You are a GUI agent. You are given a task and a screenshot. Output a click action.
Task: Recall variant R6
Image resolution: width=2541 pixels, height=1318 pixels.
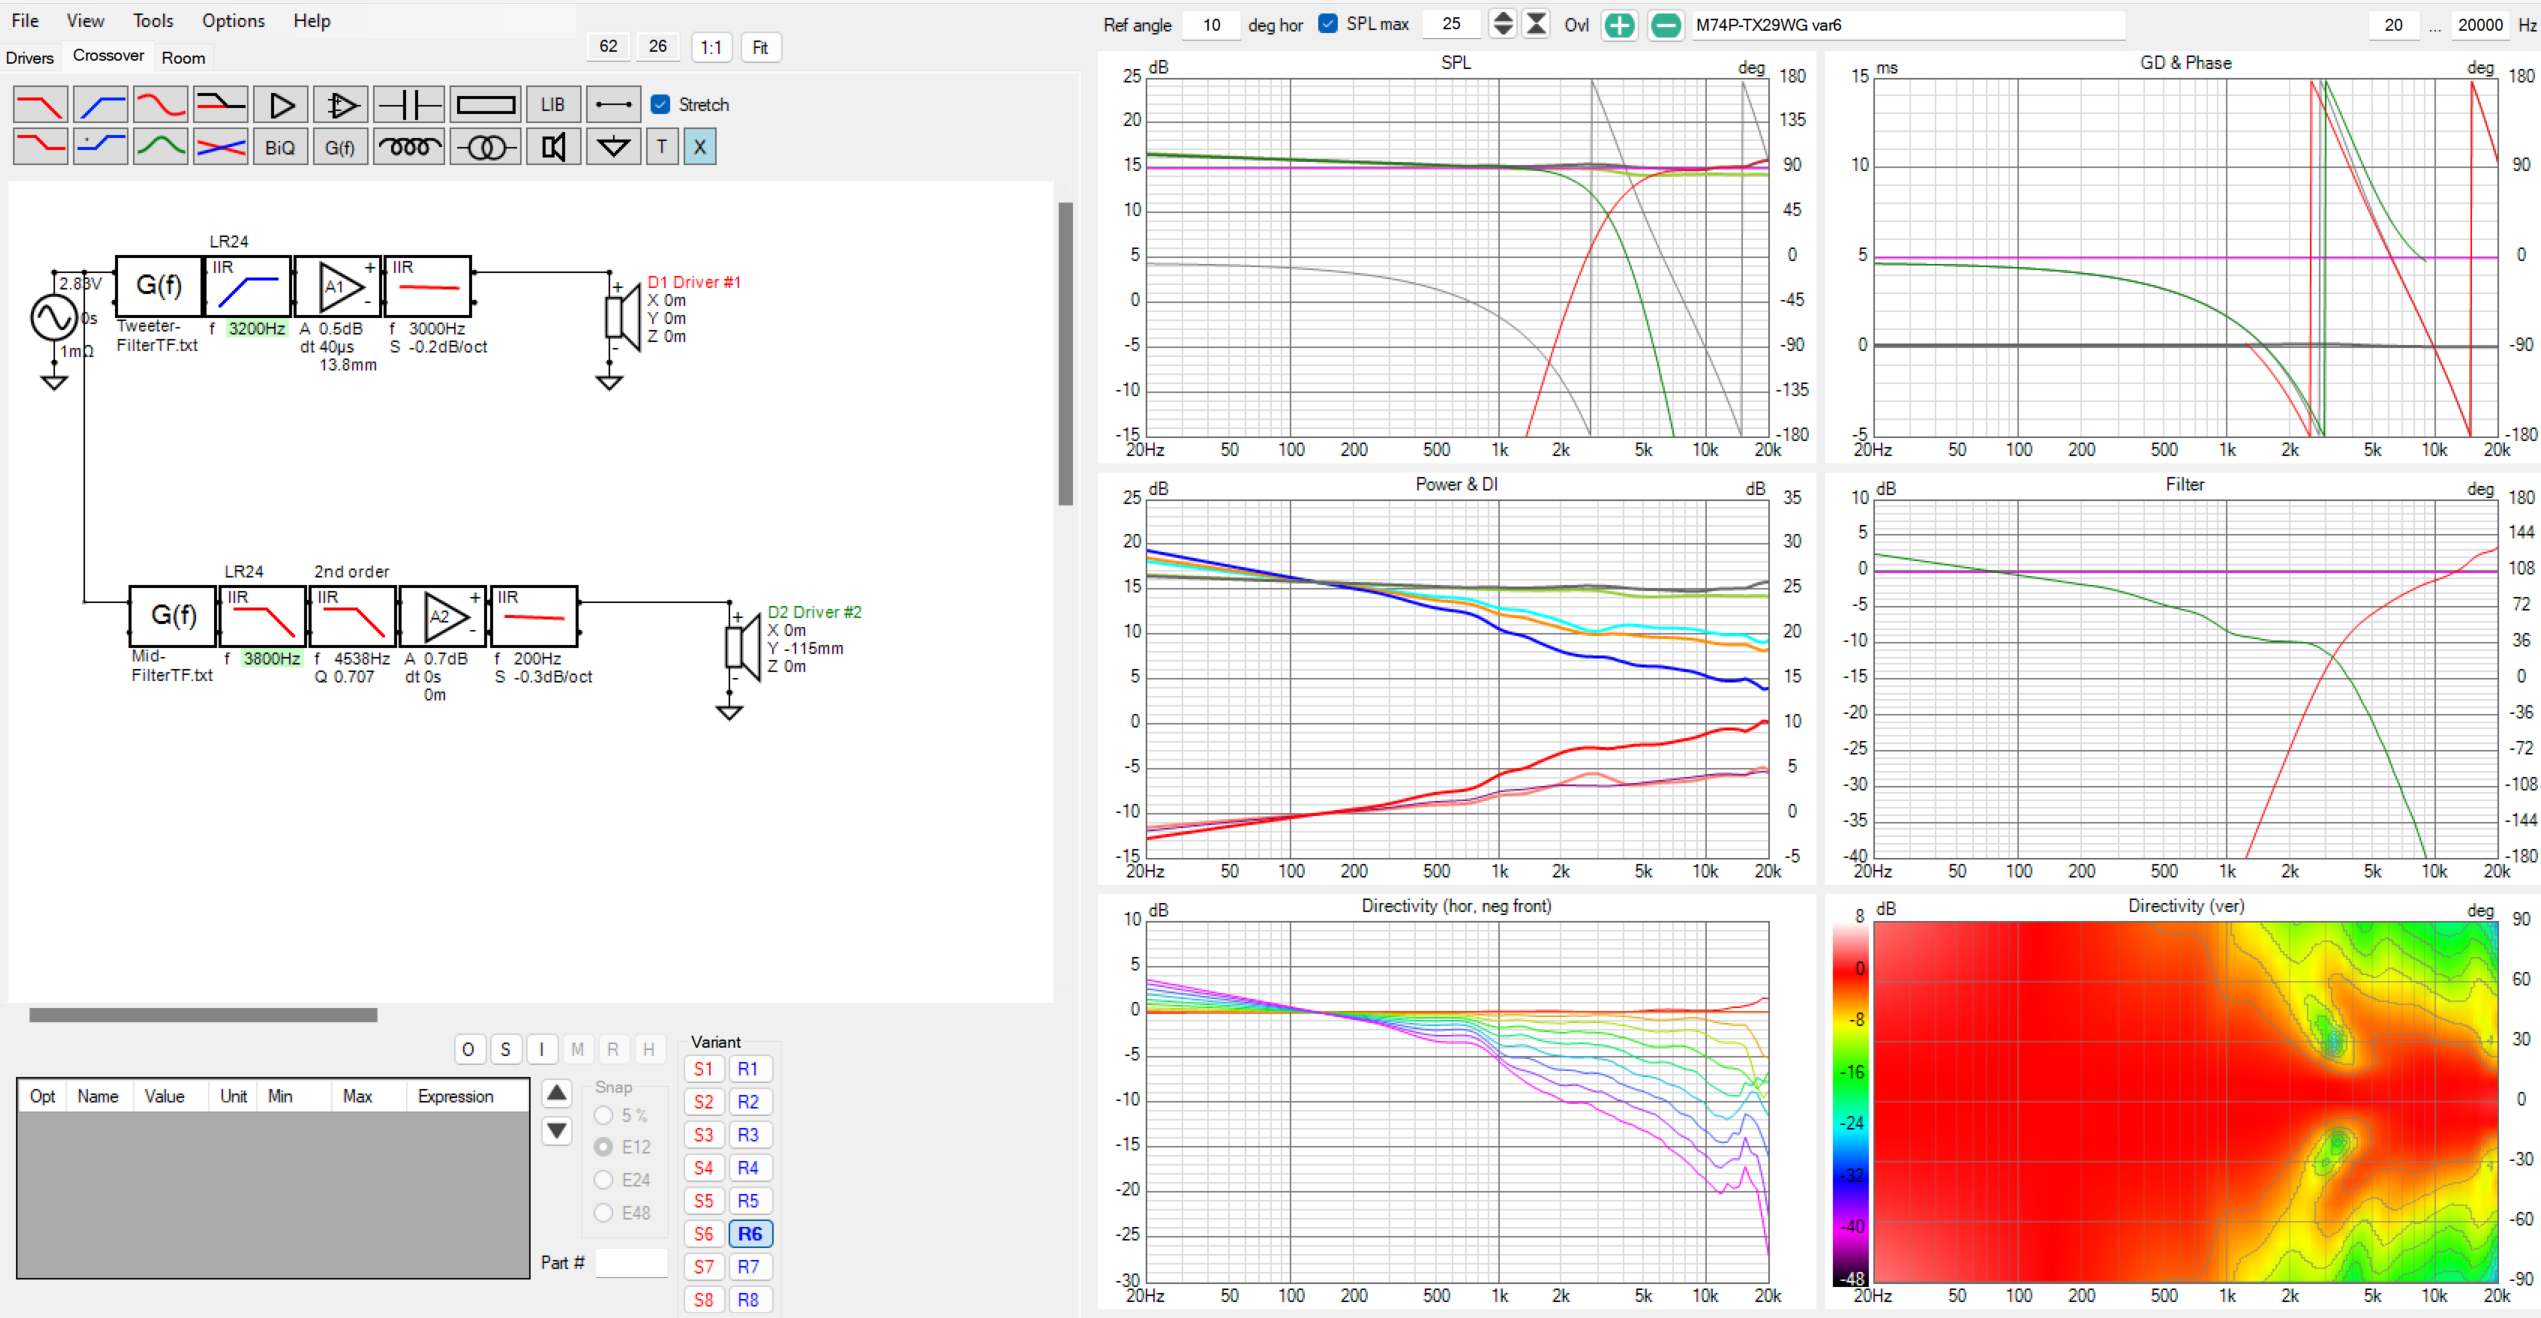click(x=750, y=1234)
